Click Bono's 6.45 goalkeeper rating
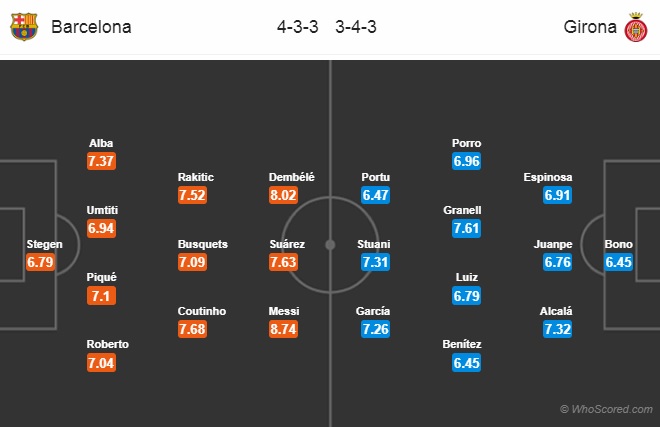The width and height of the screenshot is (660, 427). (x=619, y=262)
